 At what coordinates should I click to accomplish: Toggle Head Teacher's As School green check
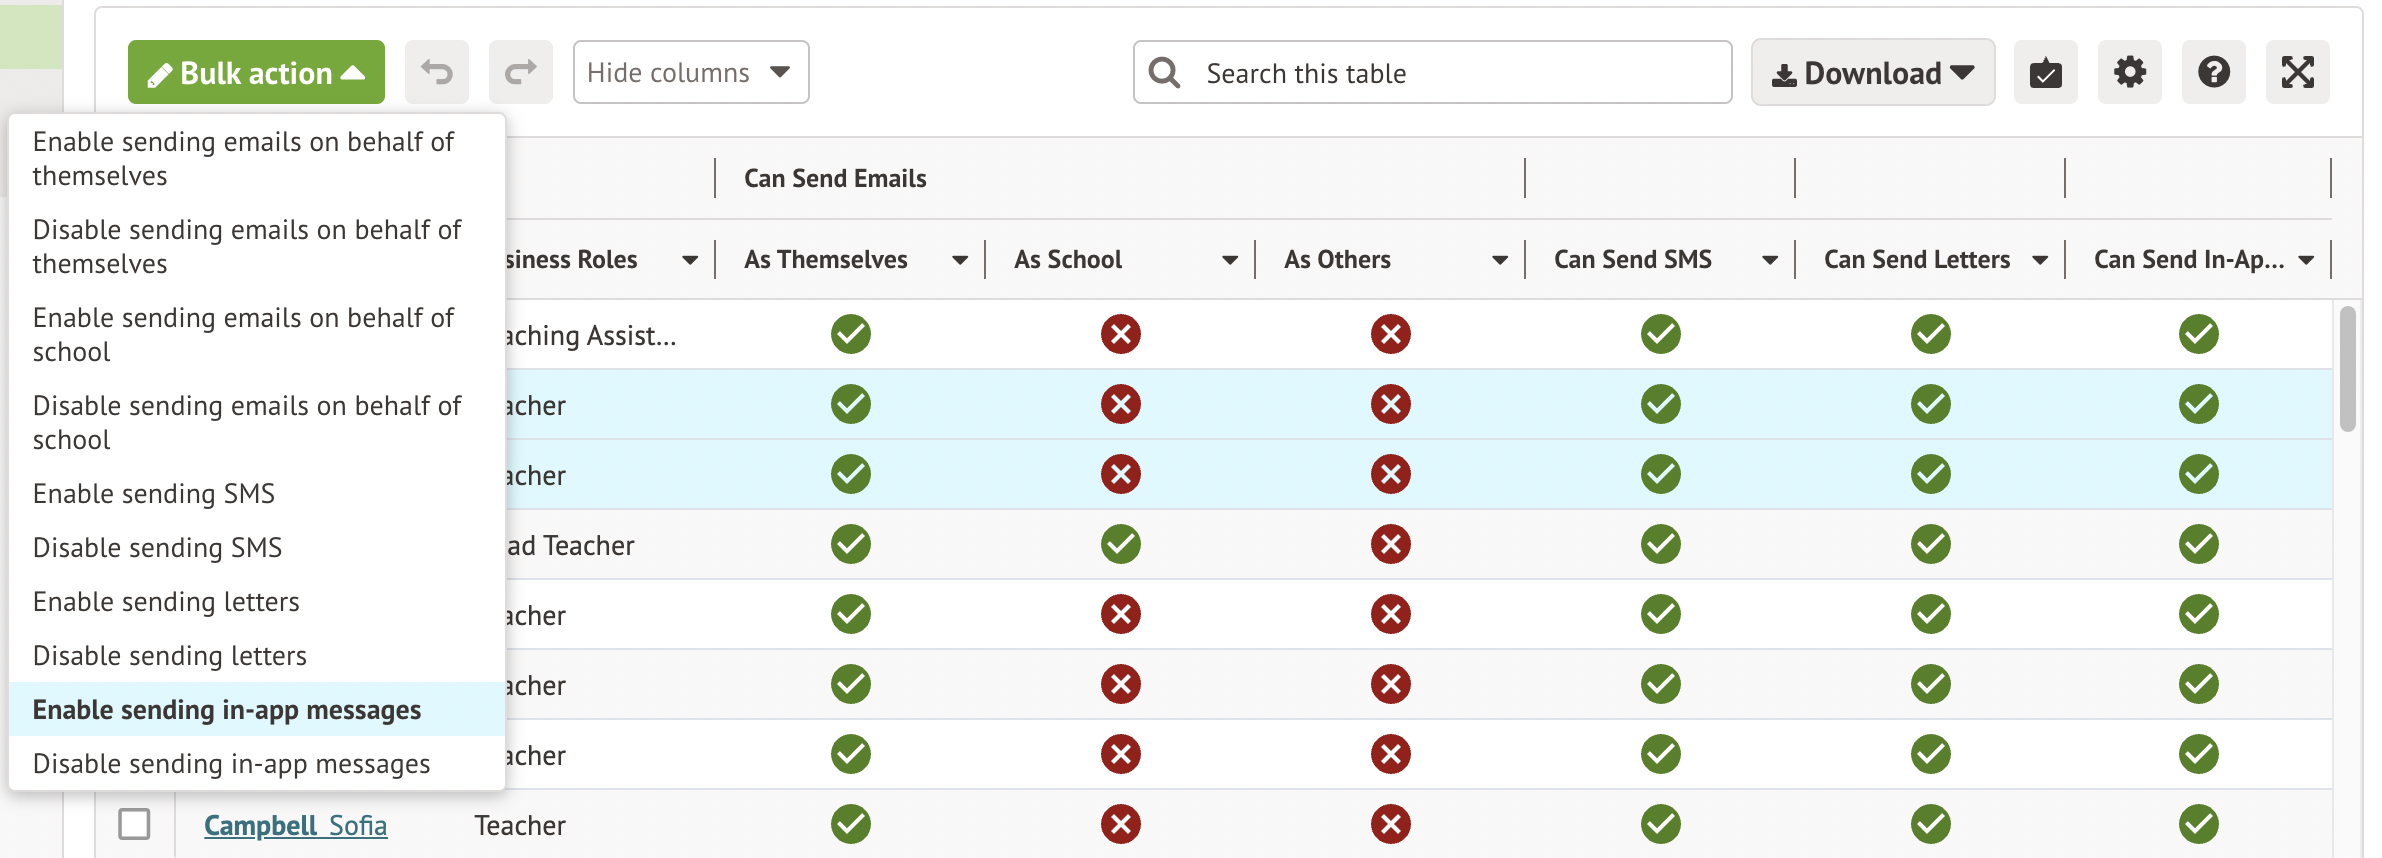1120,544
